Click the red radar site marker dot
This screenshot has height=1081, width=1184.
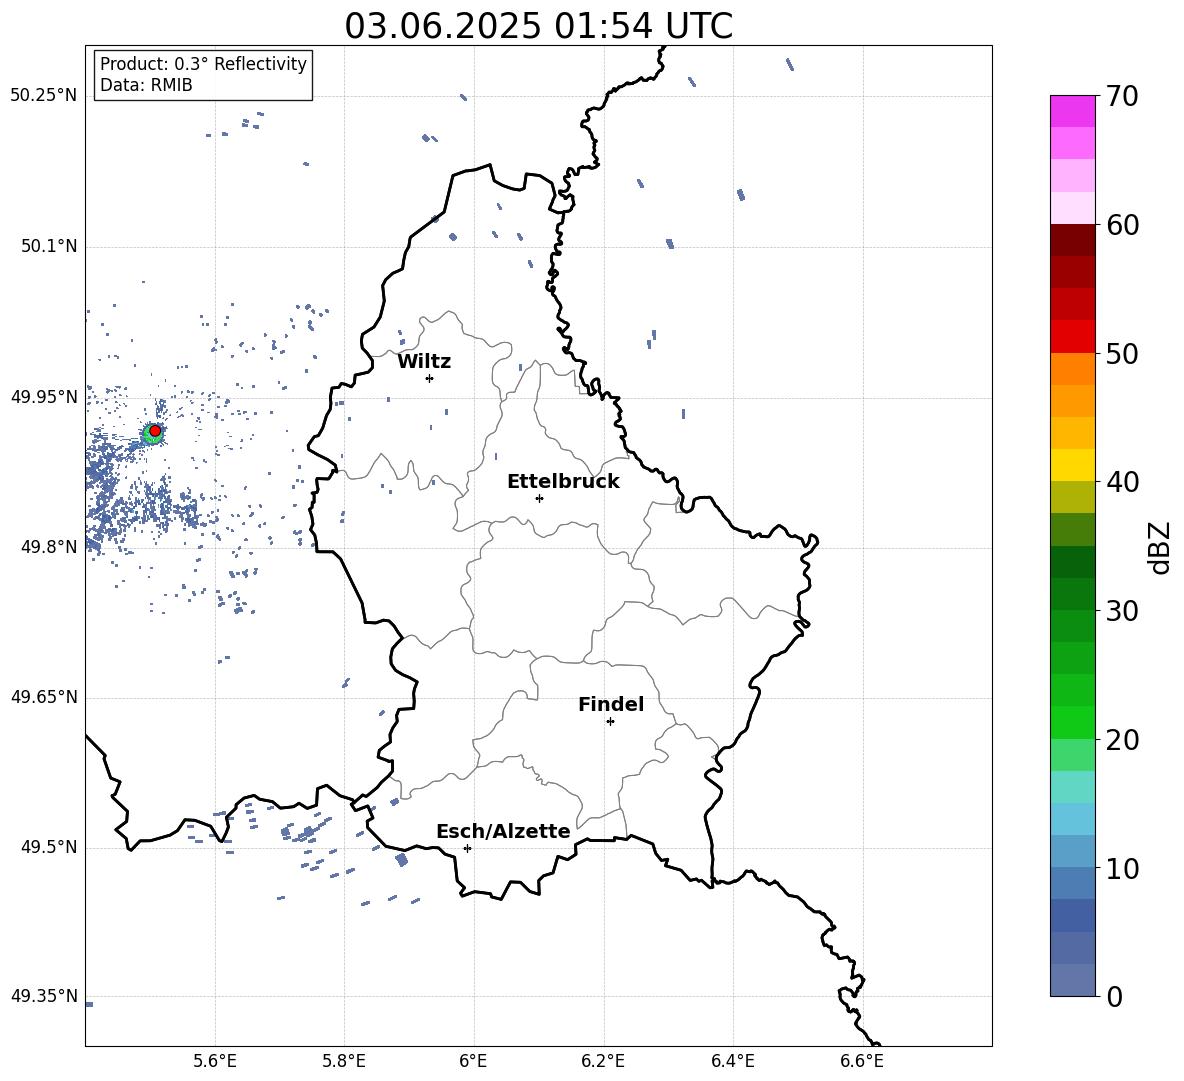point(155,431)
